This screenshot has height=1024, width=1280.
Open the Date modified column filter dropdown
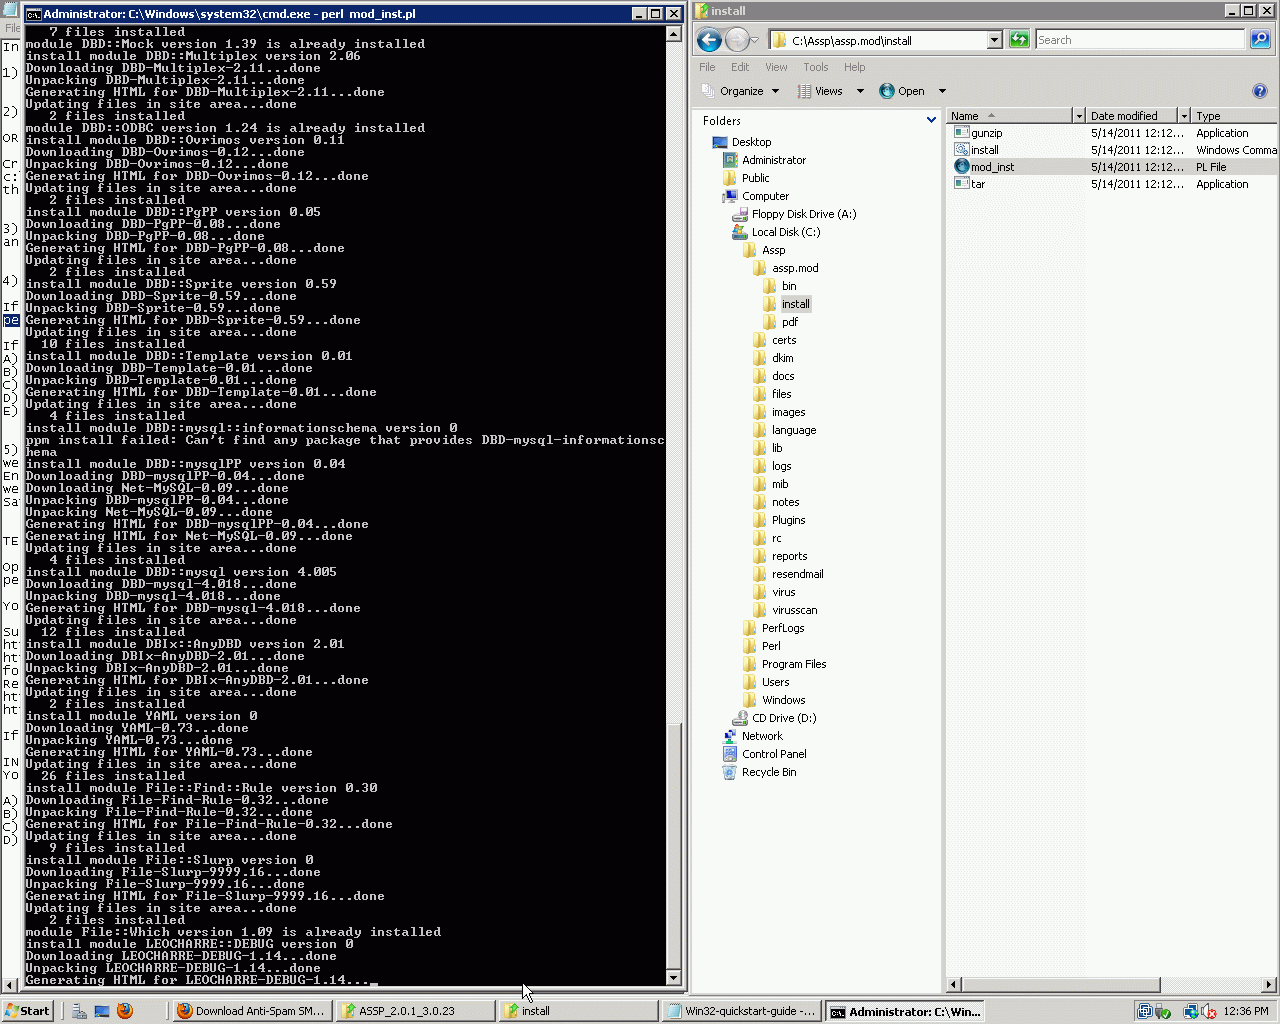pos(1184,116)
